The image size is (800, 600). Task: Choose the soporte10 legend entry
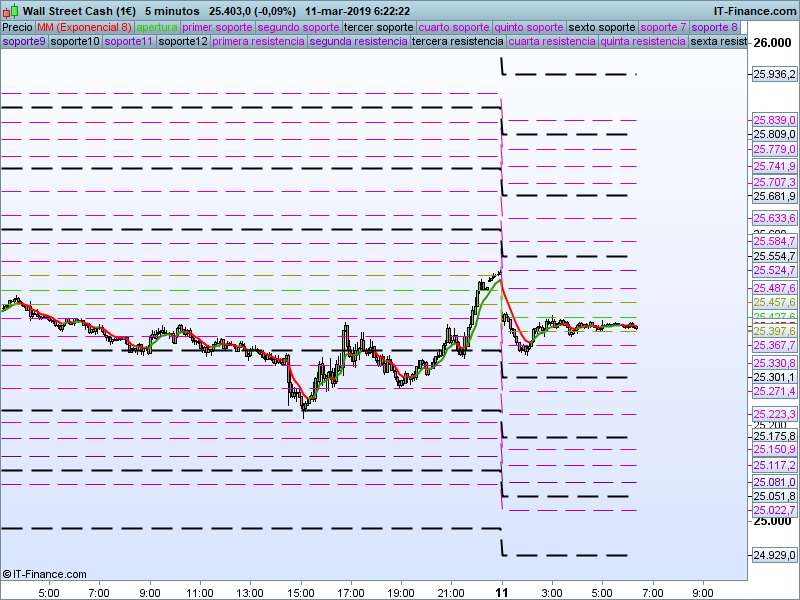(x=75, y=41)
